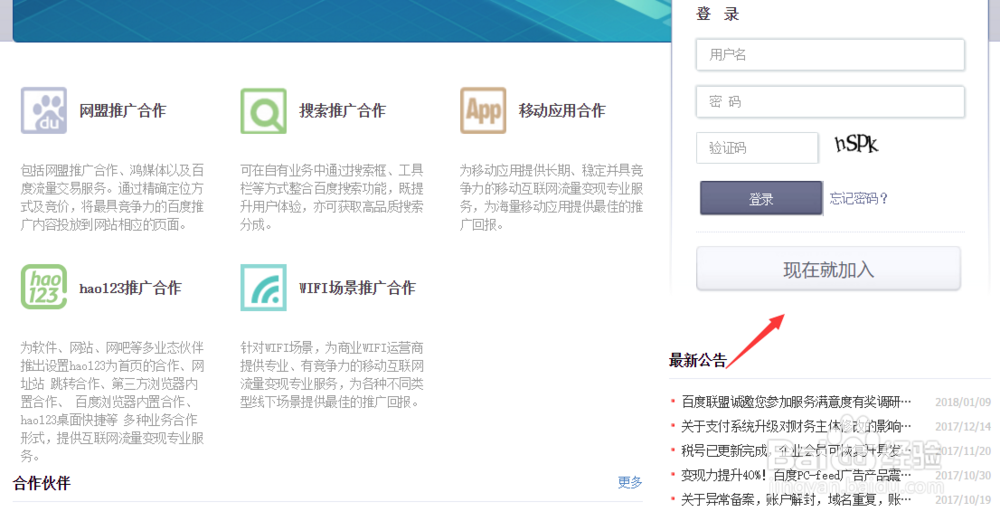Image resolution: width=1000 pixels, height=521 pixels.
Task: Click the 合作伙伴 section heading
Action: pyautogui.click(x=41, y=483)
